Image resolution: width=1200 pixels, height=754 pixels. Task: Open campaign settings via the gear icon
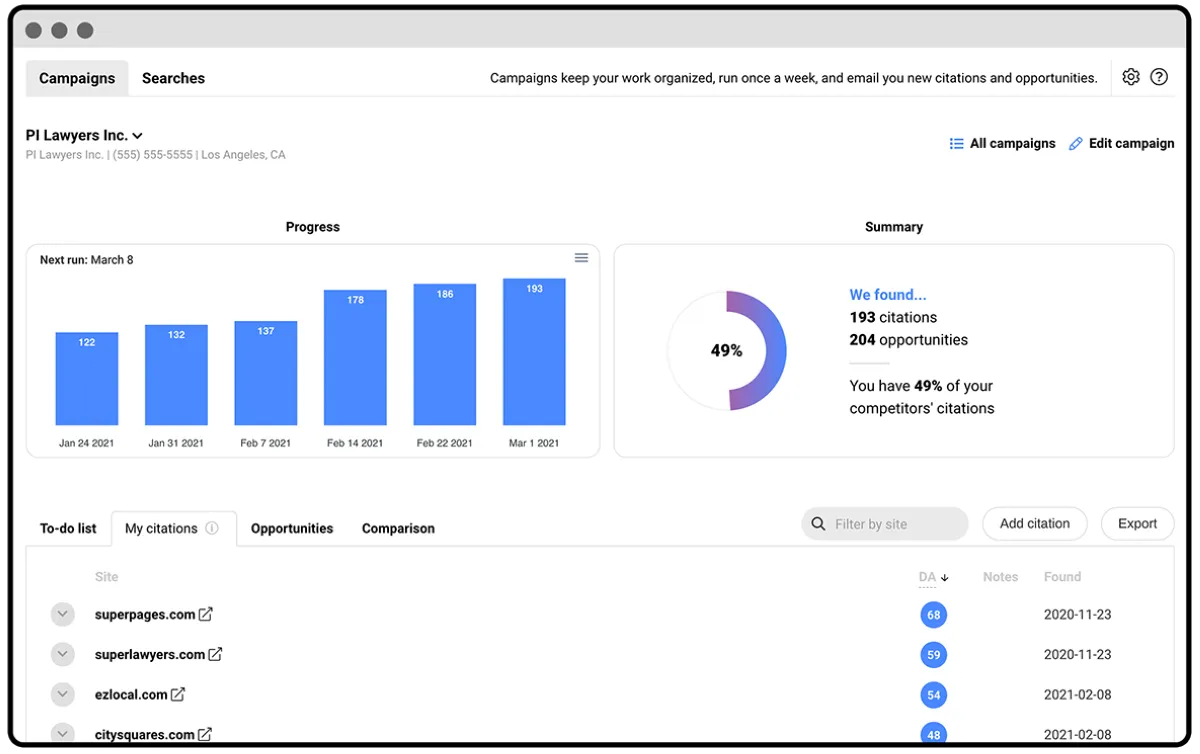(1130, 76)
